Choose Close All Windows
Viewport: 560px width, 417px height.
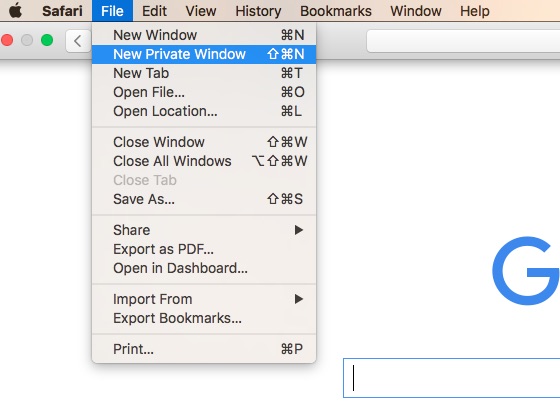coord(204,161)
